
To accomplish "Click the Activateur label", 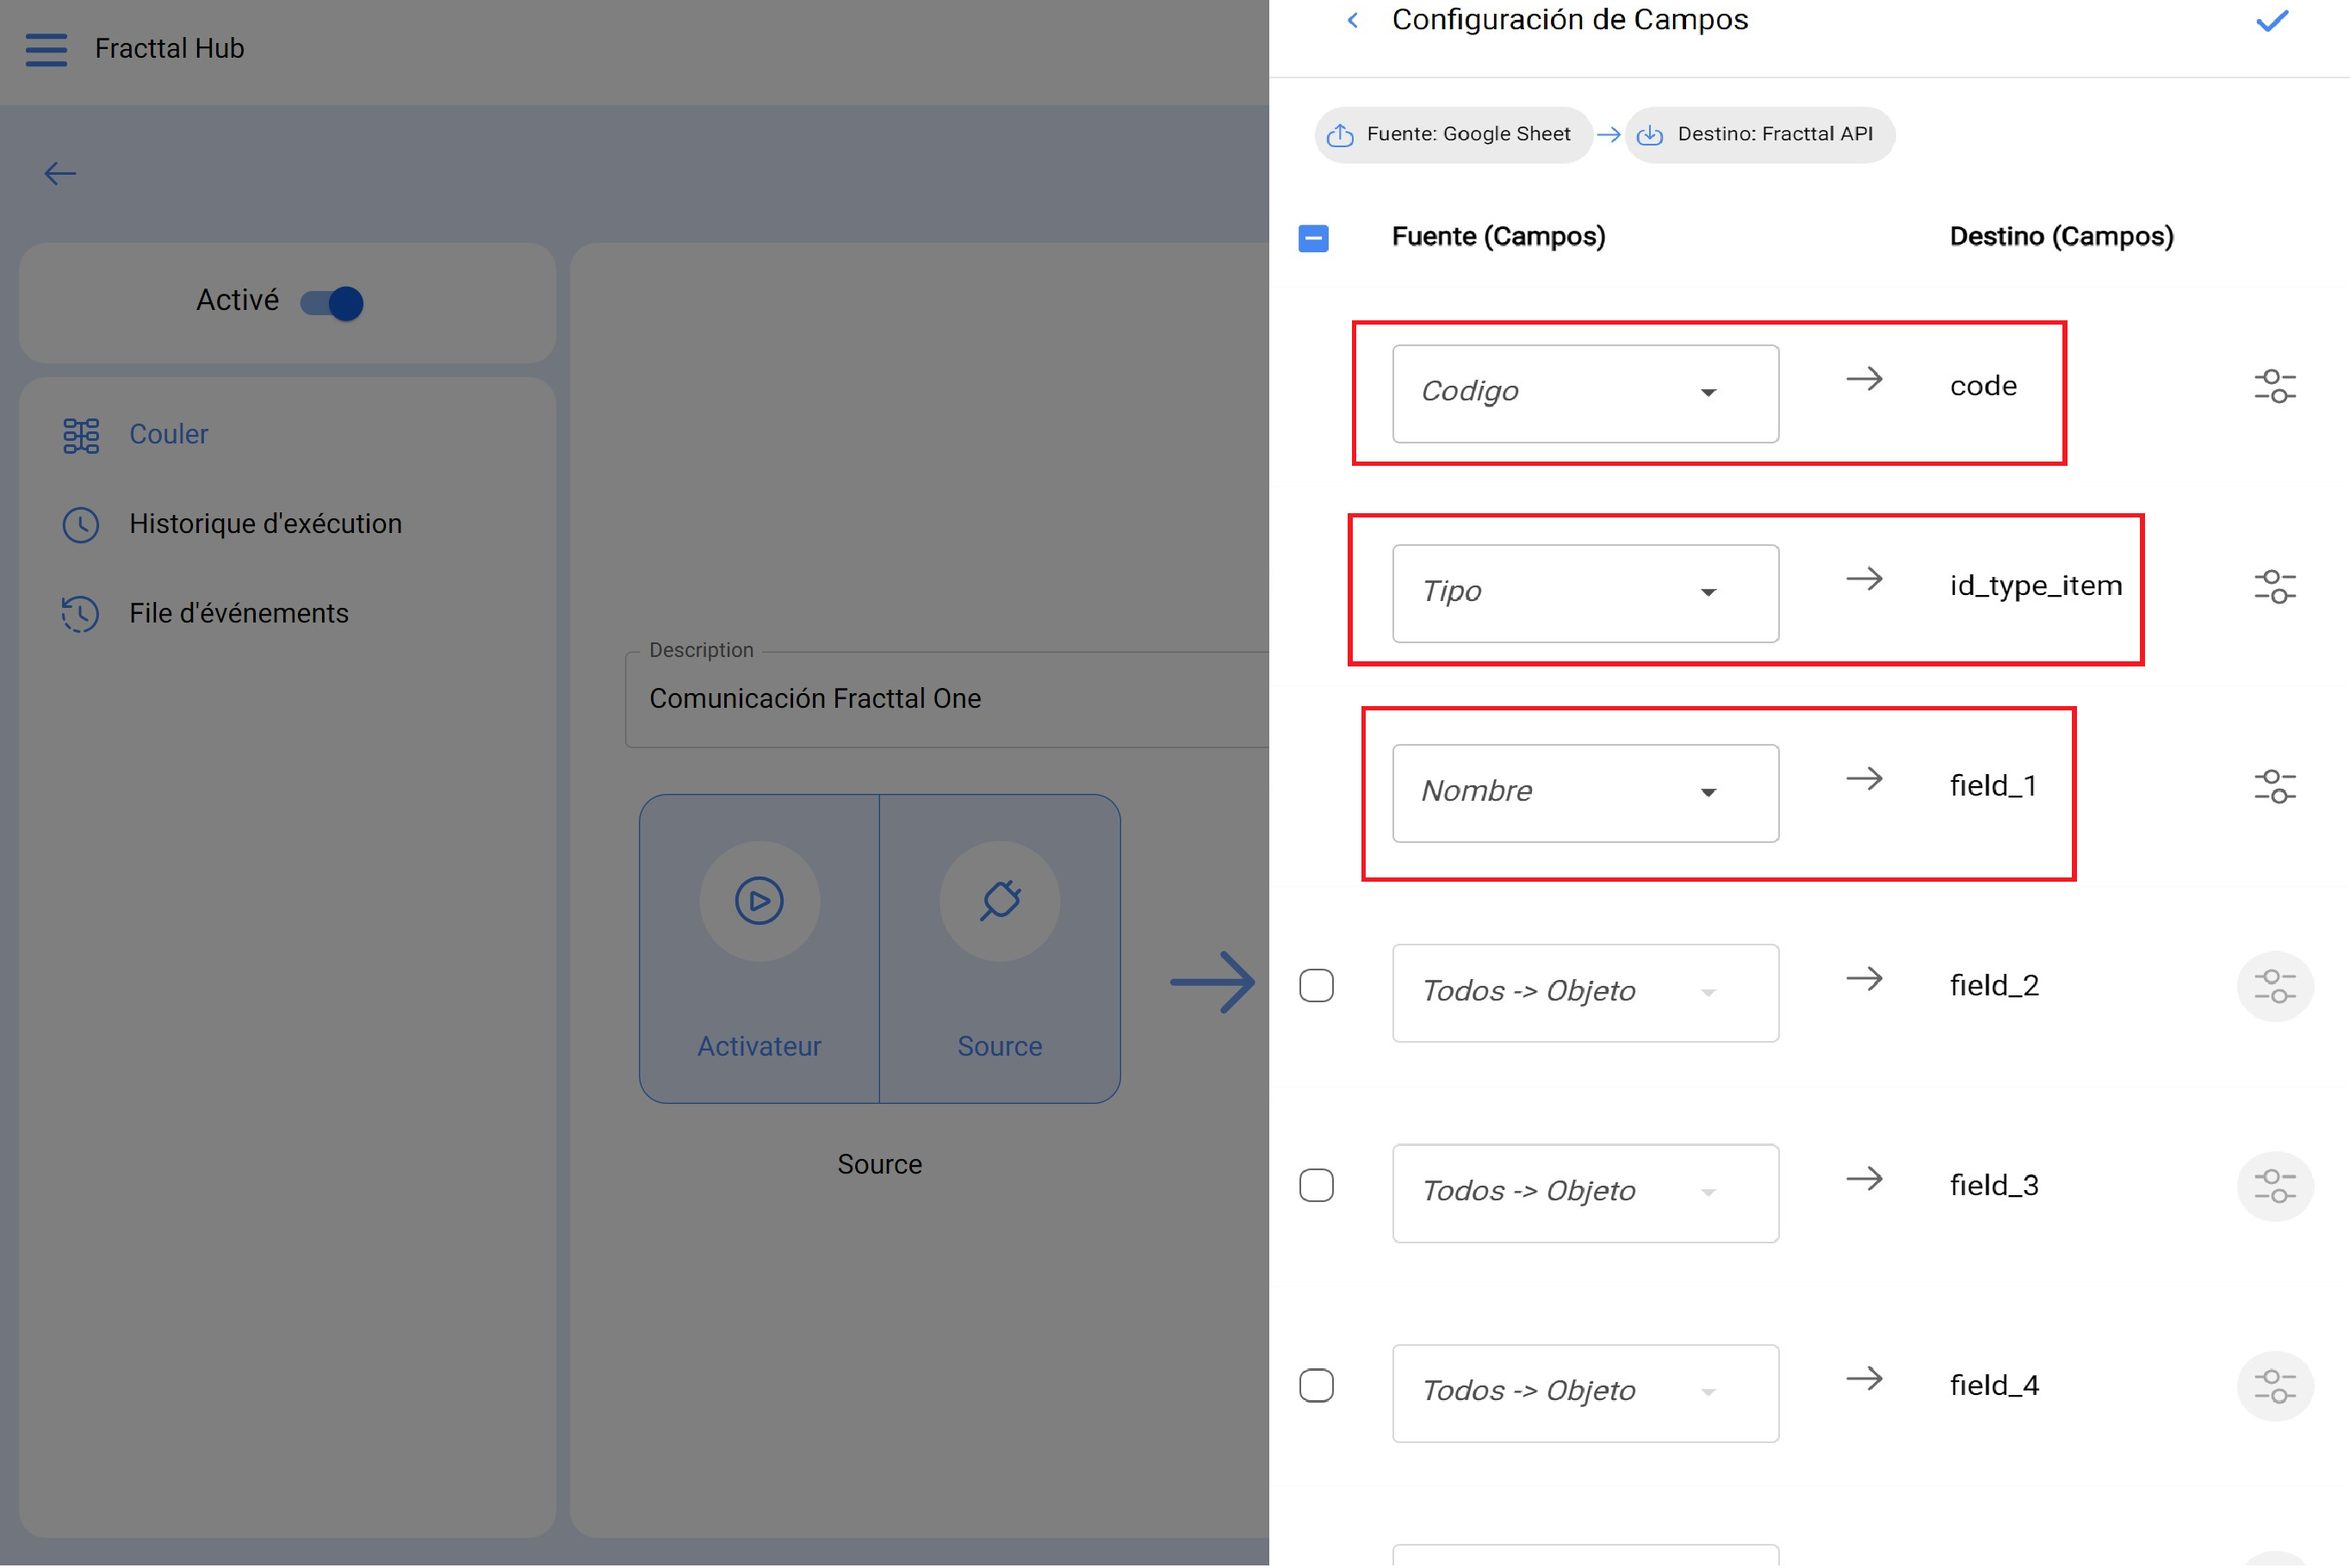I will [x=759, y=1046].
